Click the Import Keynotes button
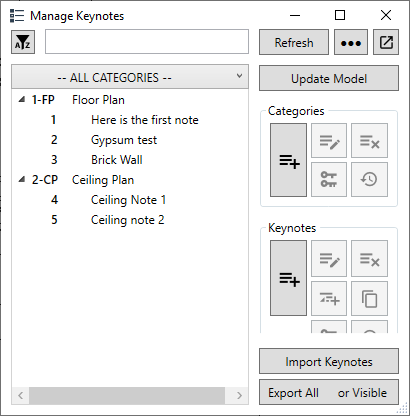410x416 pixels. click(x=329, y=361)
